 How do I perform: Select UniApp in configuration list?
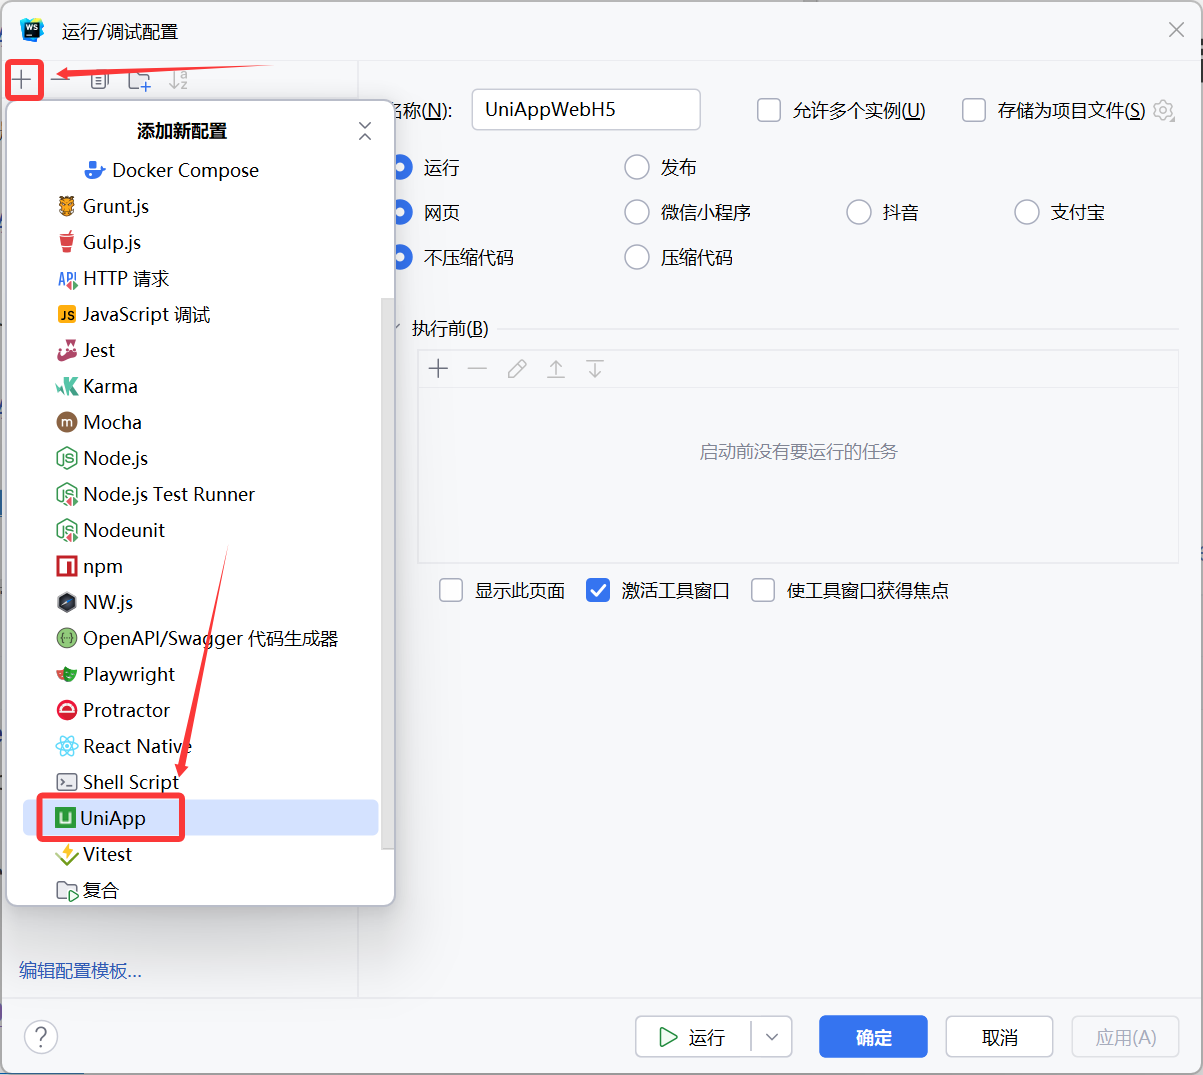200,818
